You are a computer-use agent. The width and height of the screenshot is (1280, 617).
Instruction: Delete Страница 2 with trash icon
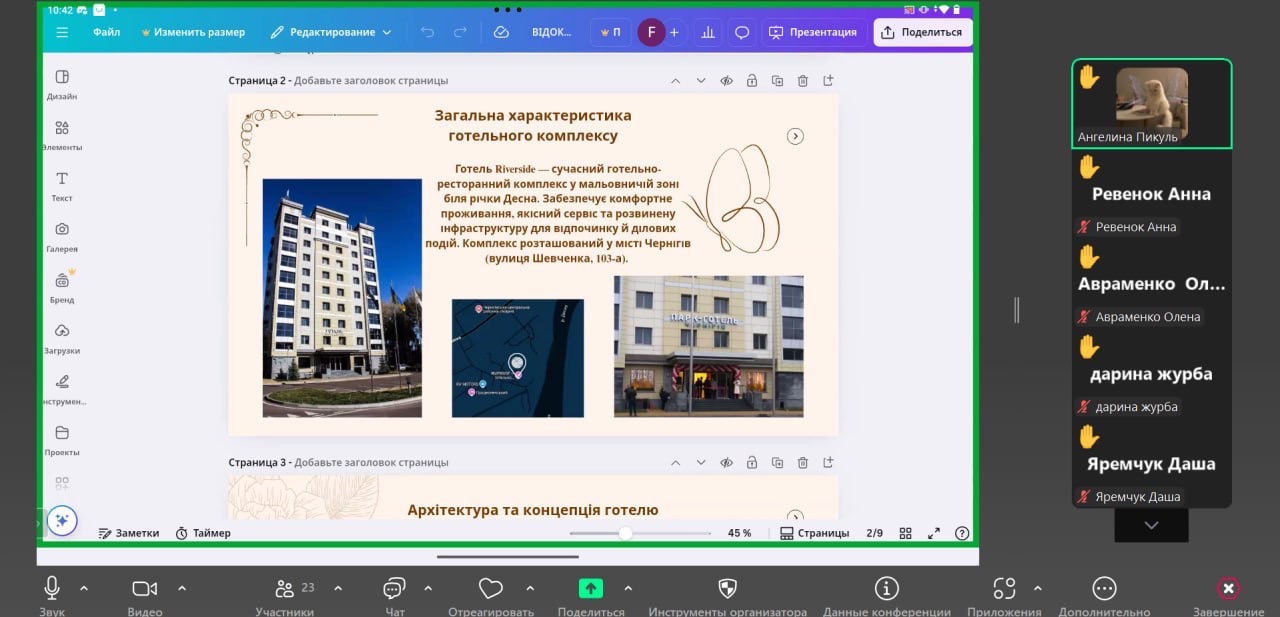click(803, 81)
